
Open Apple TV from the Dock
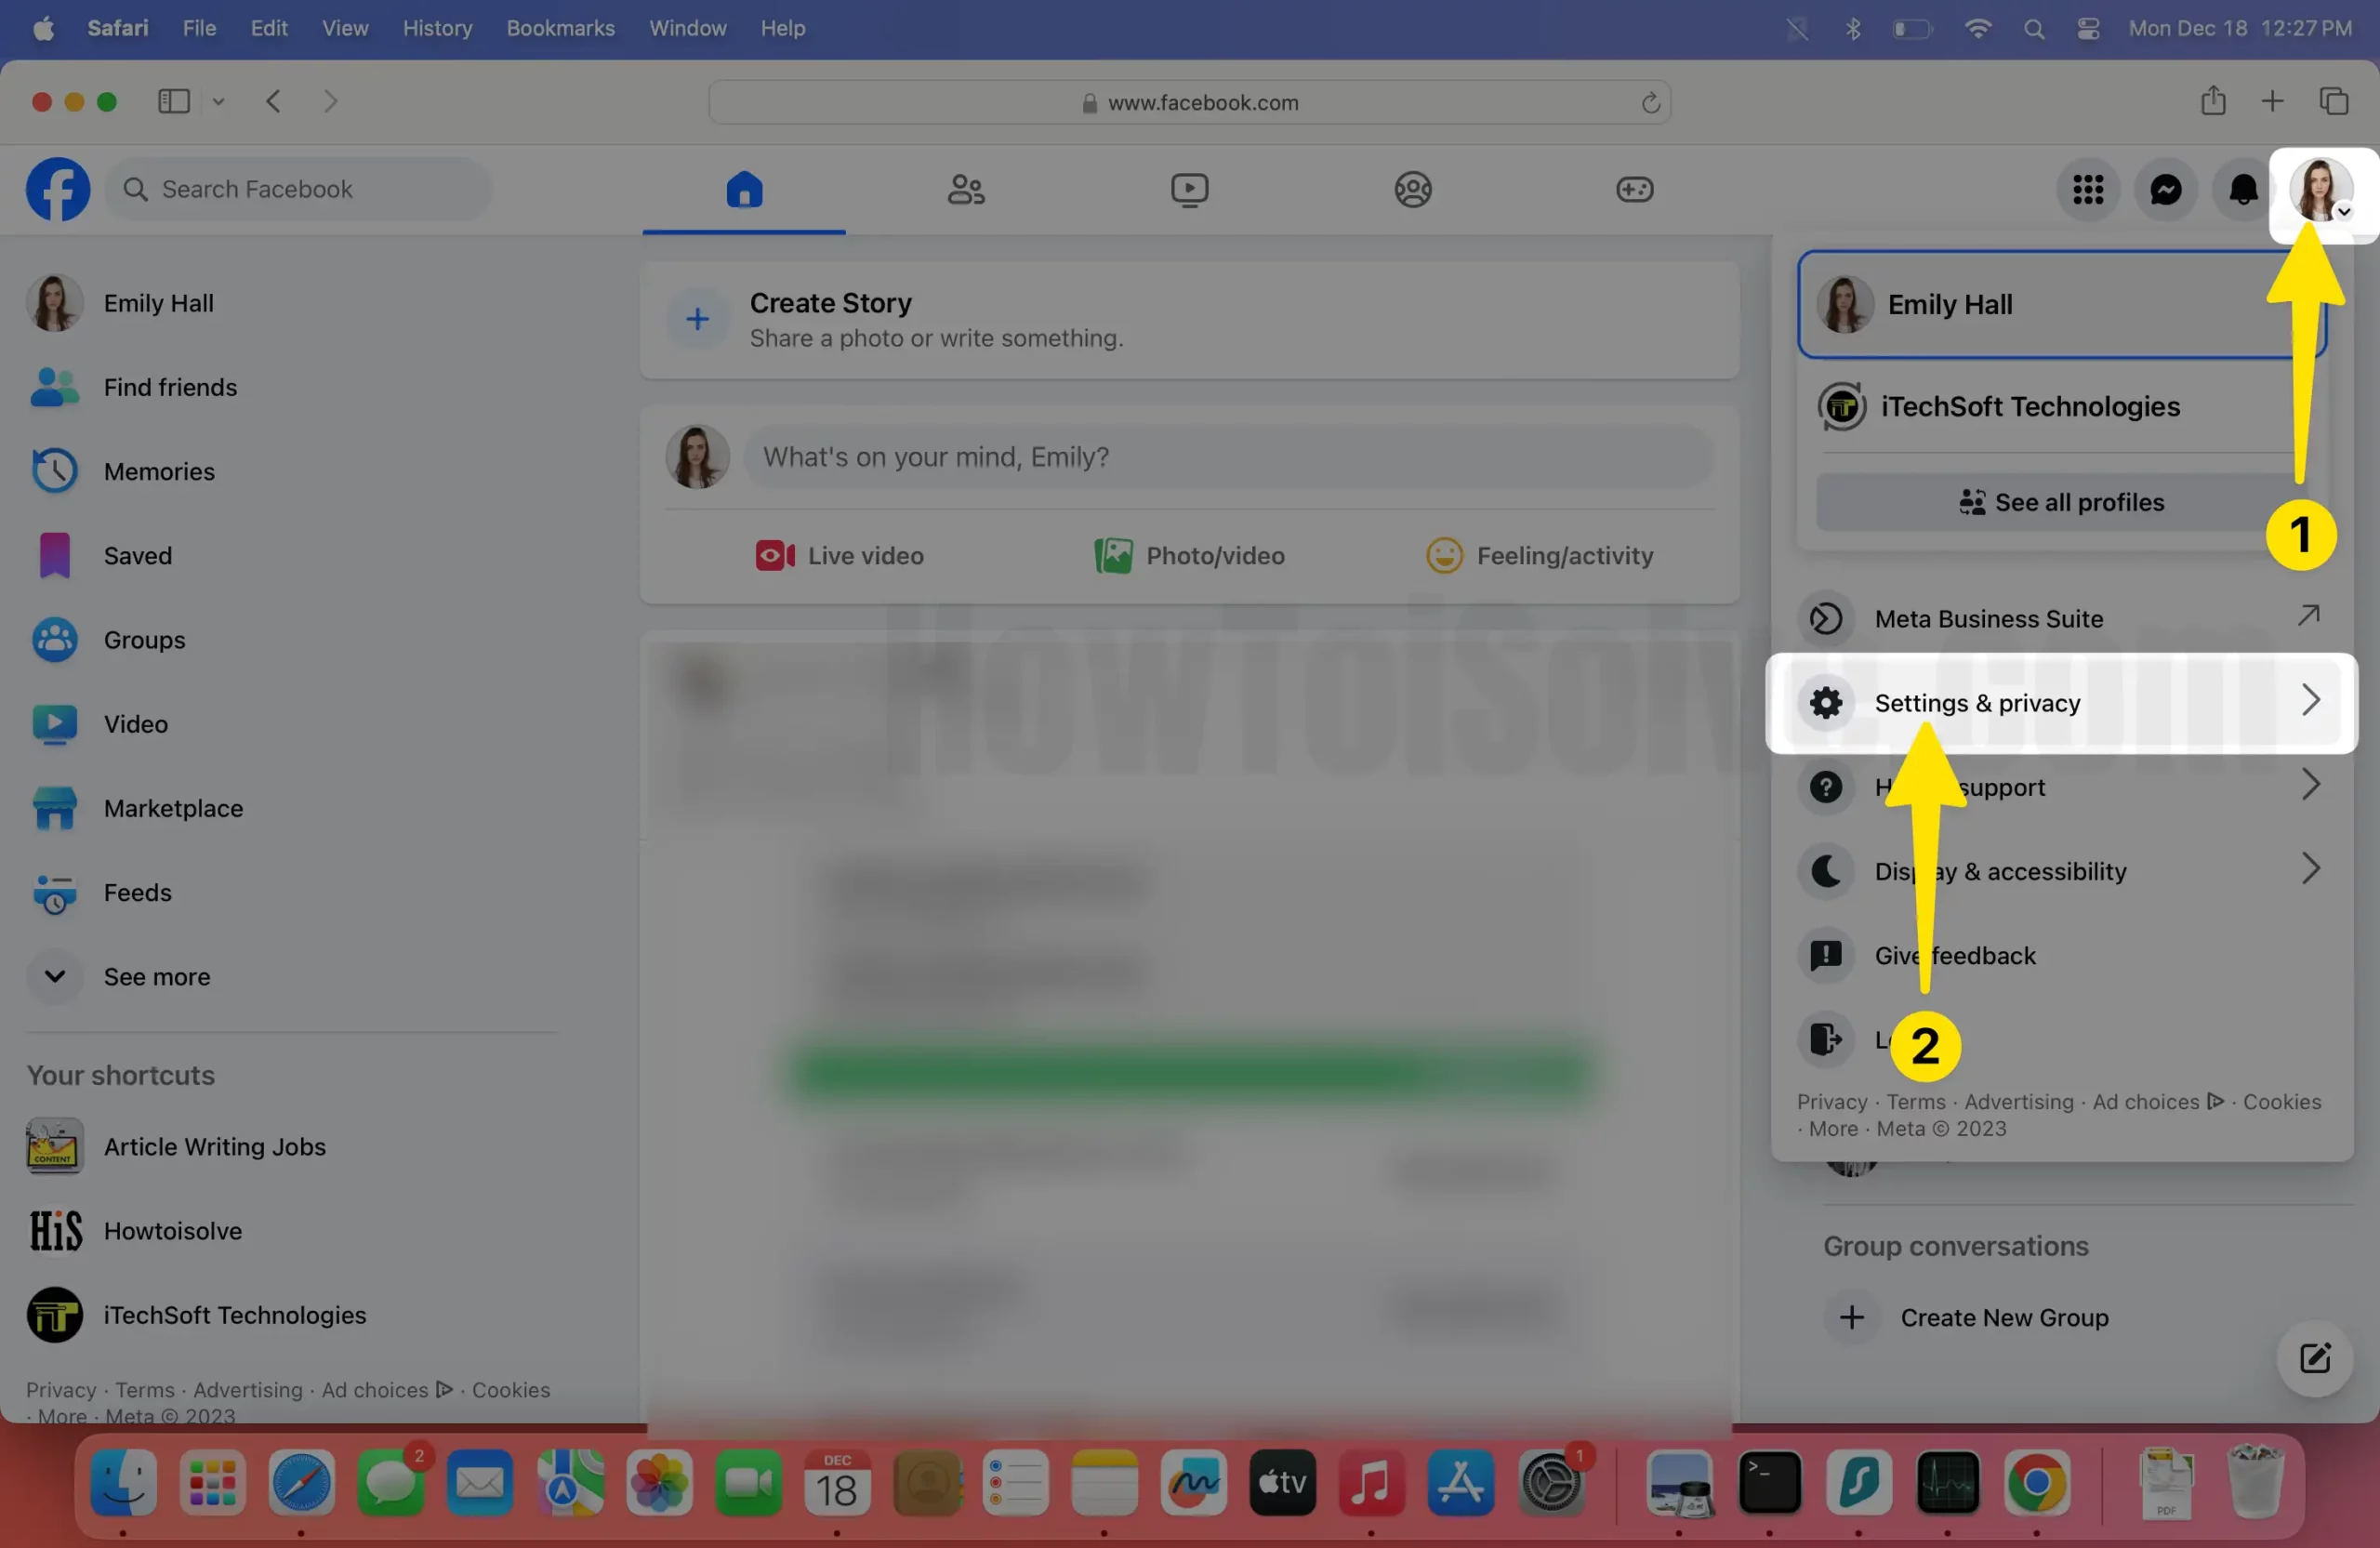tap(1282, 1482)
